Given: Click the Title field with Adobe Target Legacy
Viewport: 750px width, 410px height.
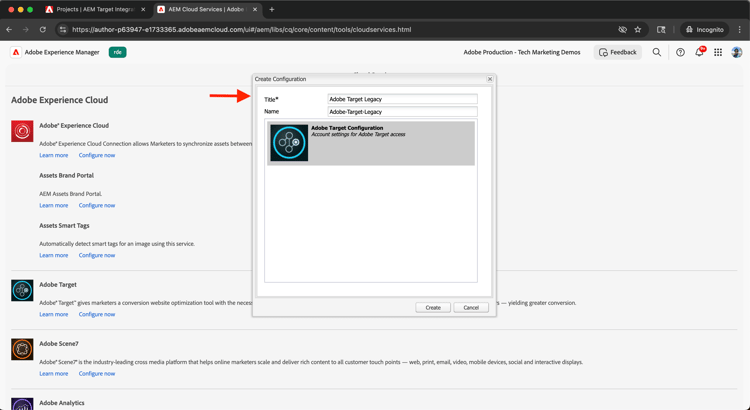Looking at the screenshot, I should [x=402, y=99].
